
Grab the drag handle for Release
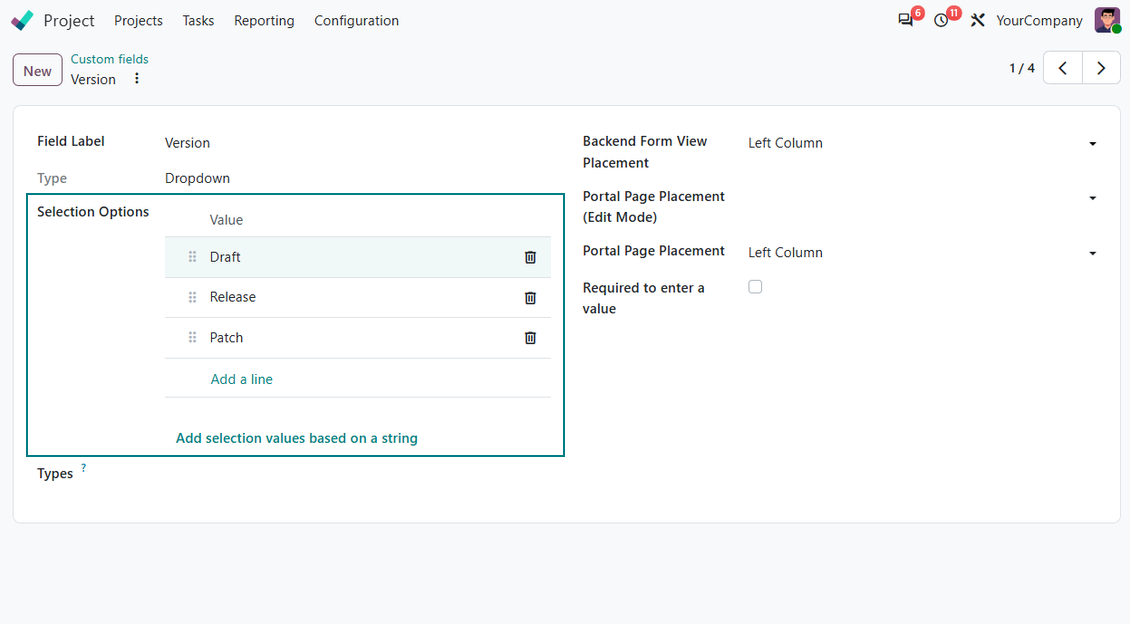coord(192,297)
